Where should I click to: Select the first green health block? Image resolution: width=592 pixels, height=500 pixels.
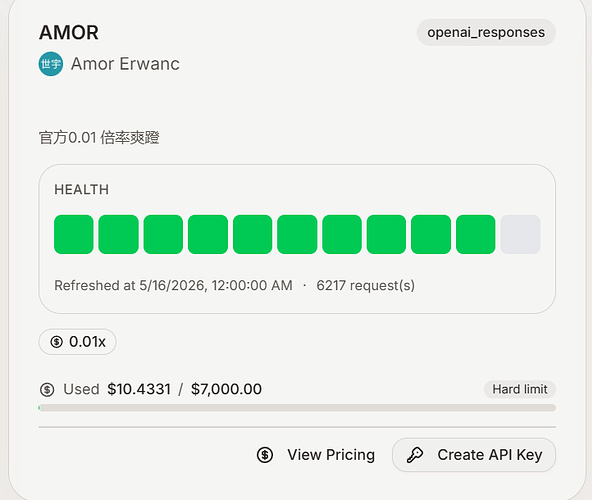point(74,234)
